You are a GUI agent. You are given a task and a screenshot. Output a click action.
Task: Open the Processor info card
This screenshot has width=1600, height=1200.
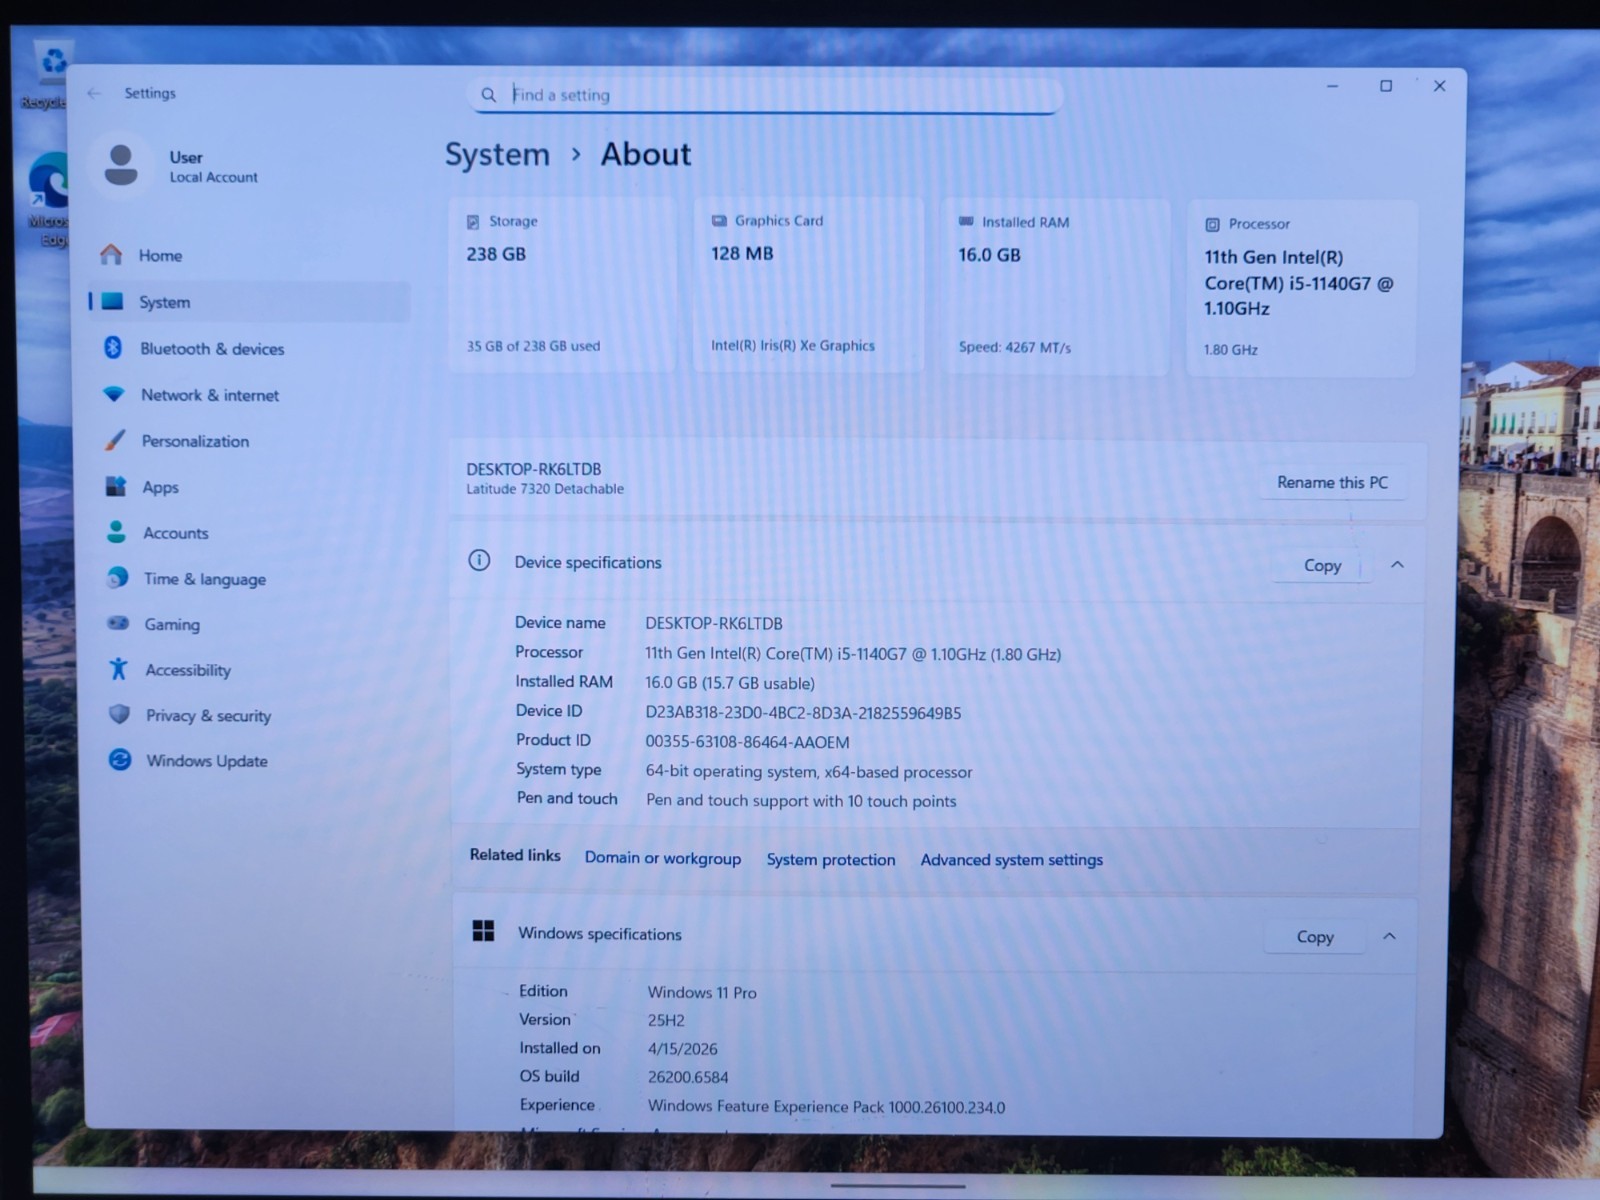click(1301, 288)
